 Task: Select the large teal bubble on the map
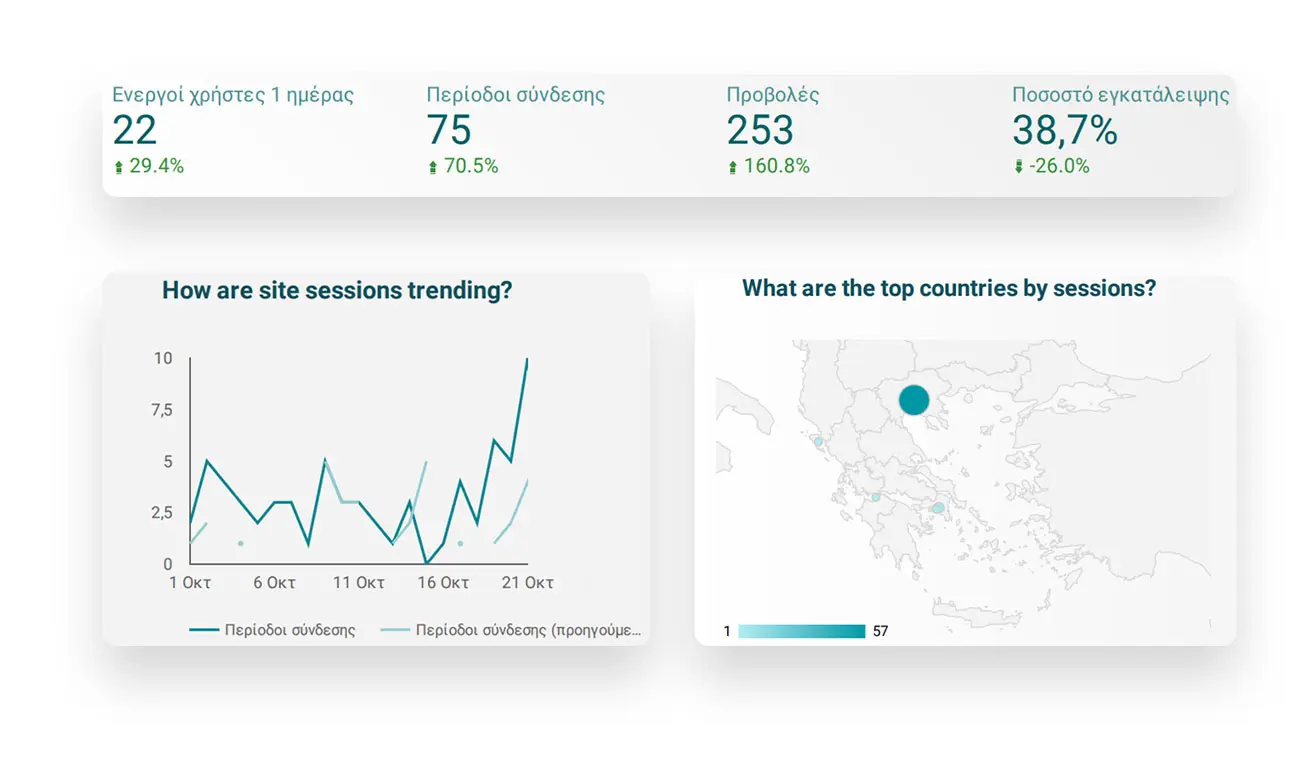tap(913, 400)
